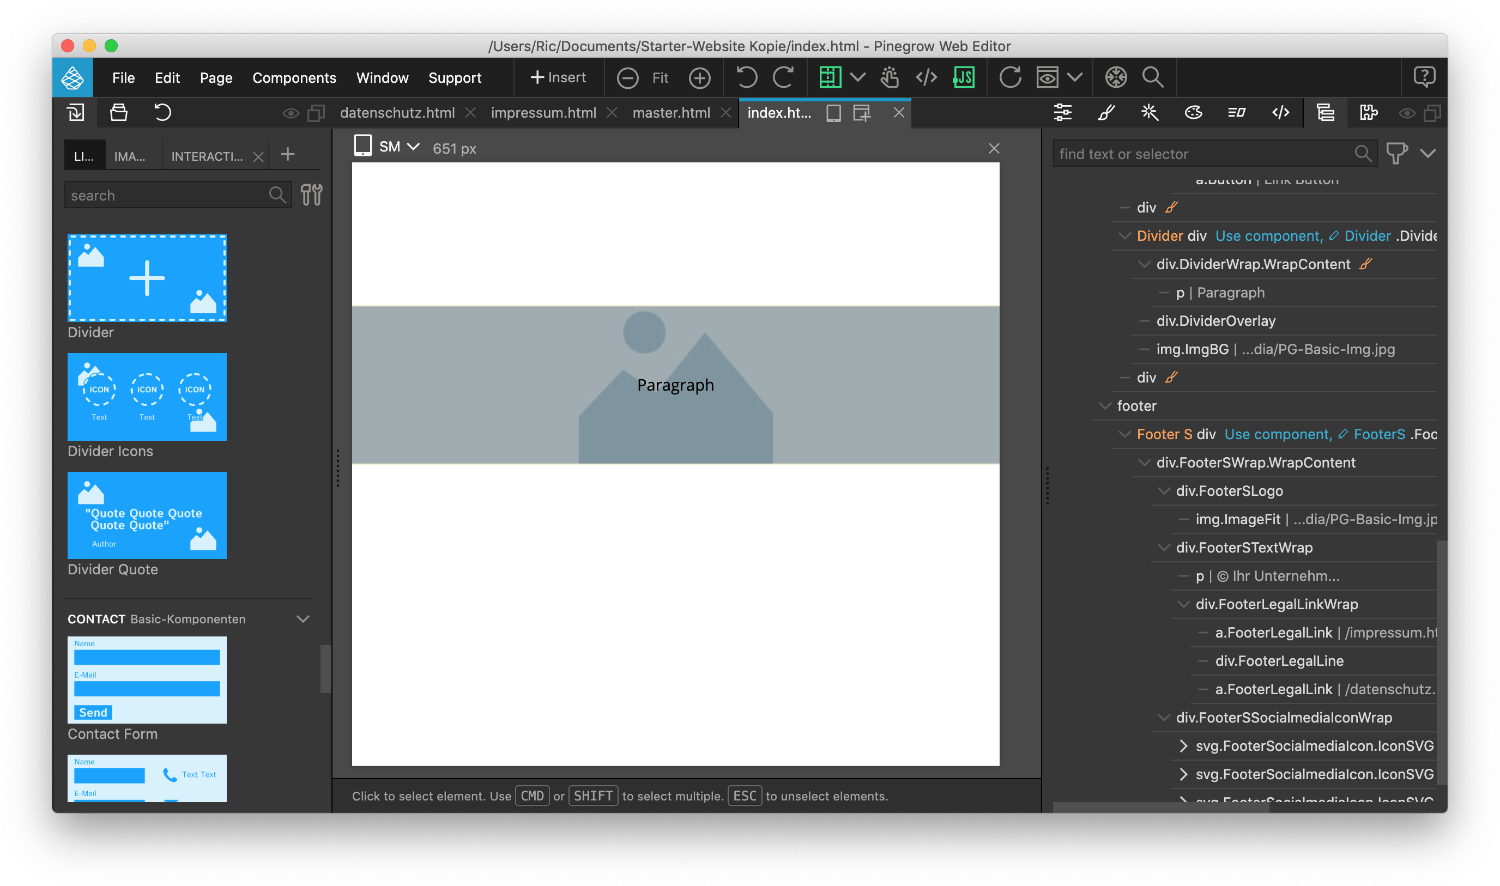
Task: Click the Redo arrow
Action: 784,77
